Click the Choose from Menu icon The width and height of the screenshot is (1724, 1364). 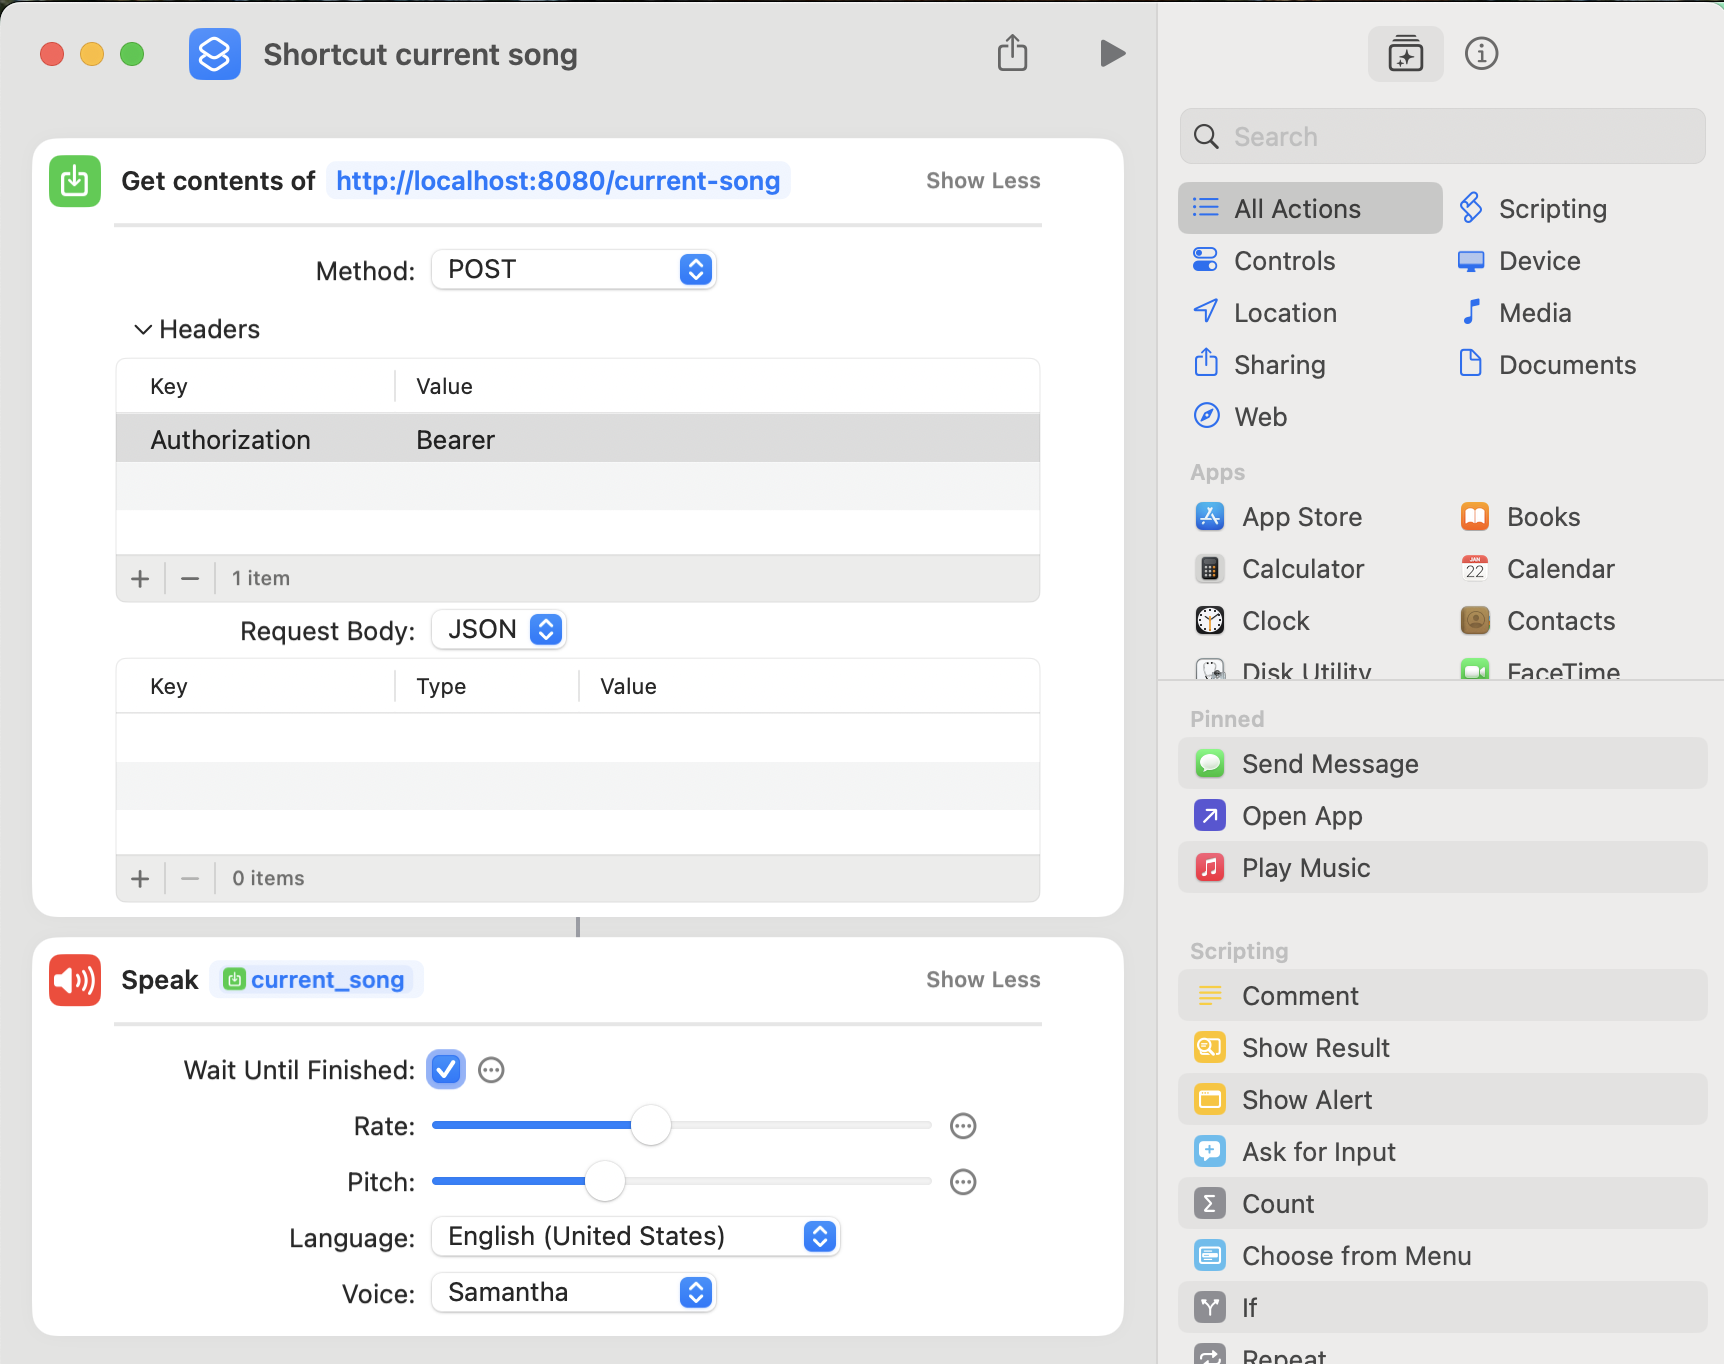tap(1210, 1256)
